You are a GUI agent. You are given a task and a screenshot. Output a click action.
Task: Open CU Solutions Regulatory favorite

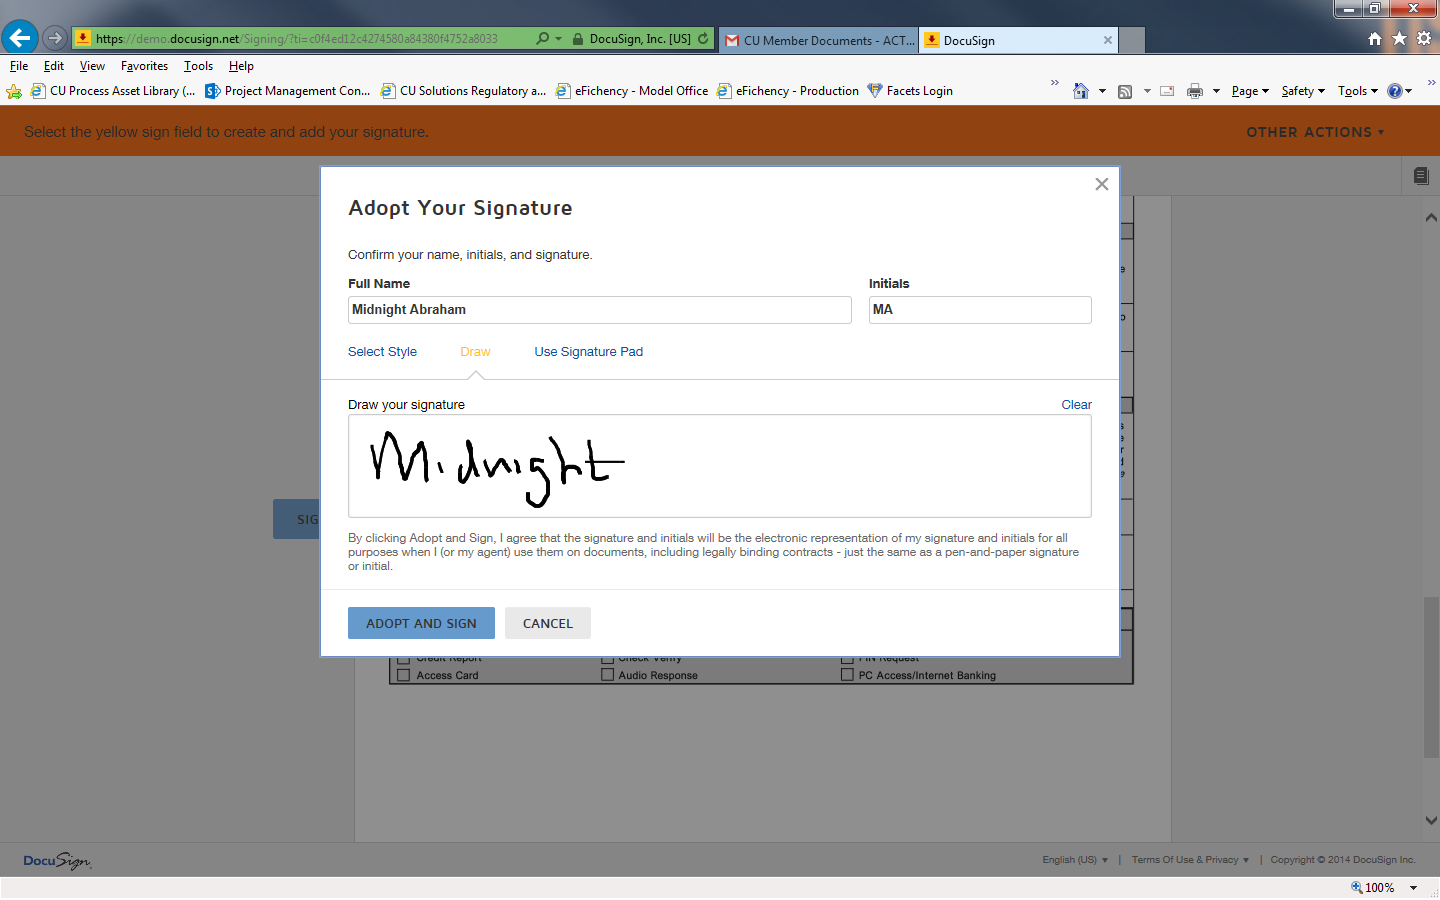pyautogui.click(x=463, y=91)
